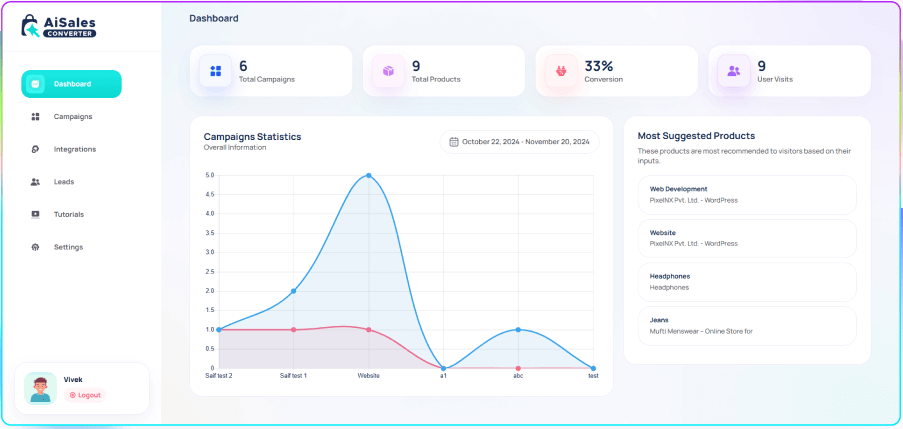
Task: Open the Campaigns menu item
Action: [x=72, y=117]
